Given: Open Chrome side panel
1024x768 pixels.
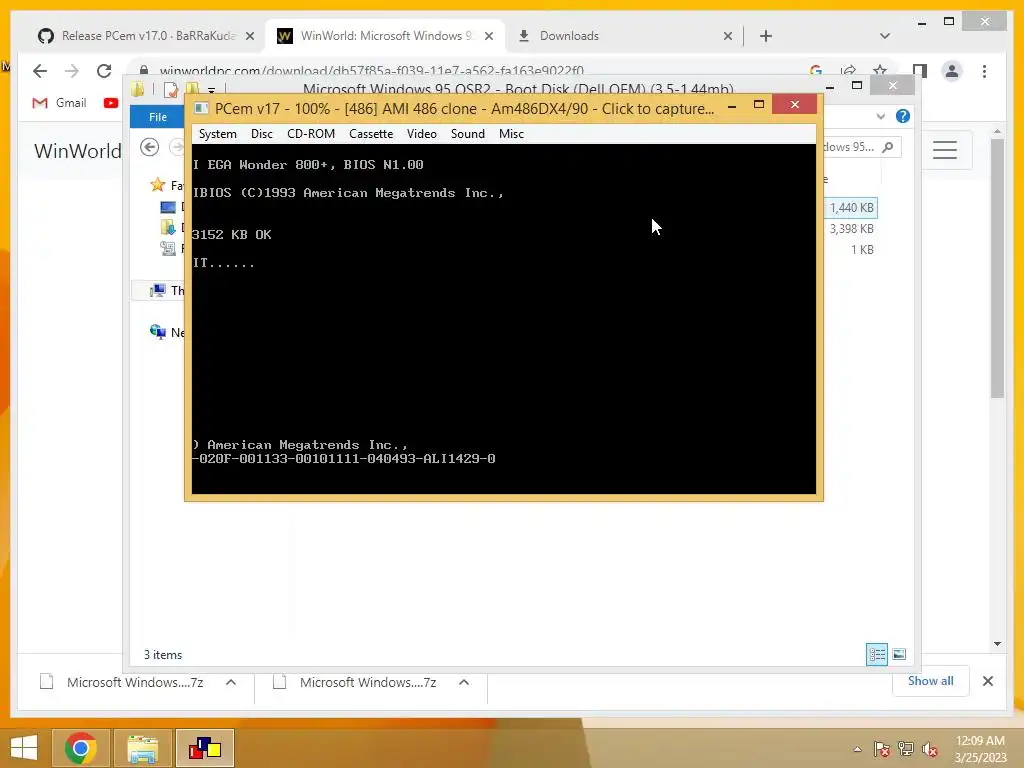Looking at the screenshot, I should [x=920, y=71].
